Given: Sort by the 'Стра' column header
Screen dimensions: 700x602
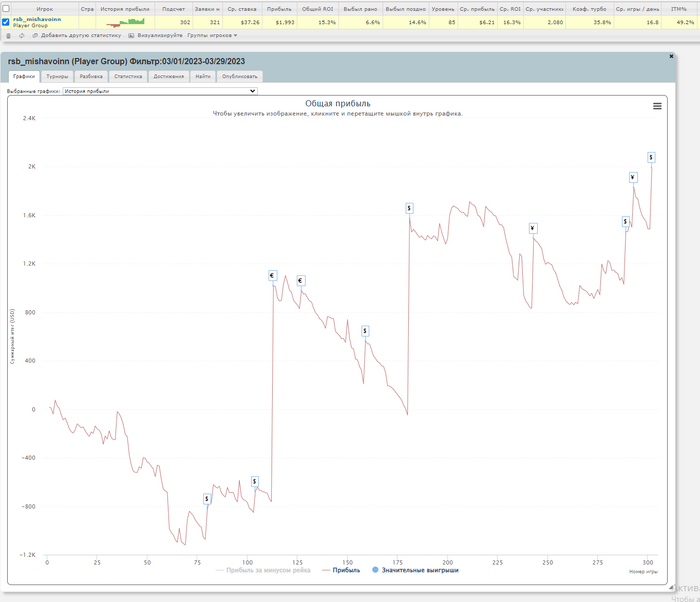Looking at the screenshot, I should tap(87, 9).
